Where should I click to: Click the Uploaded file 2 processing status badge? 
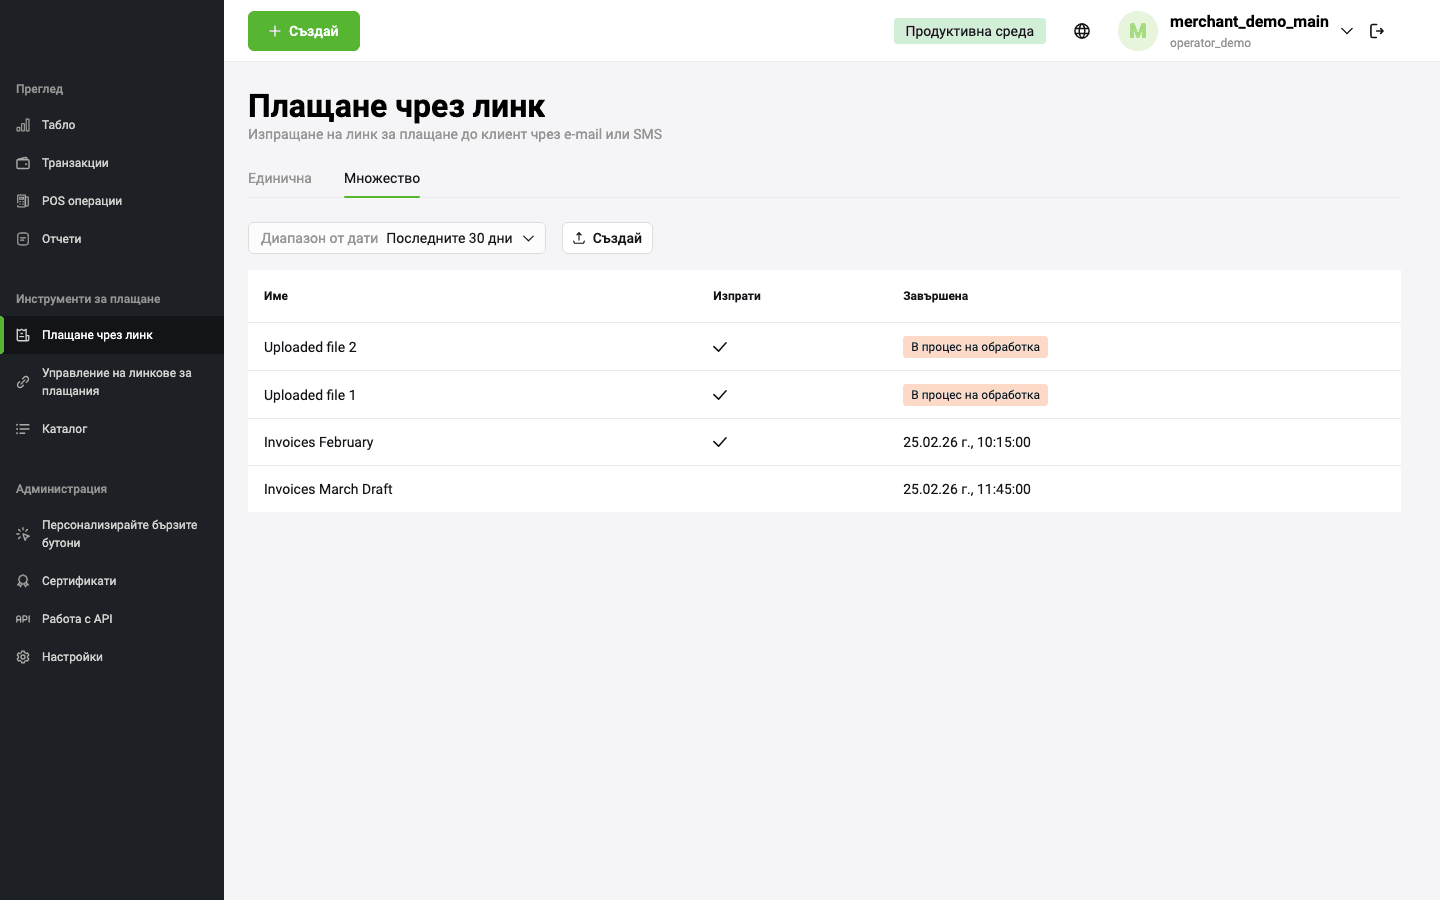coord(975,347)
